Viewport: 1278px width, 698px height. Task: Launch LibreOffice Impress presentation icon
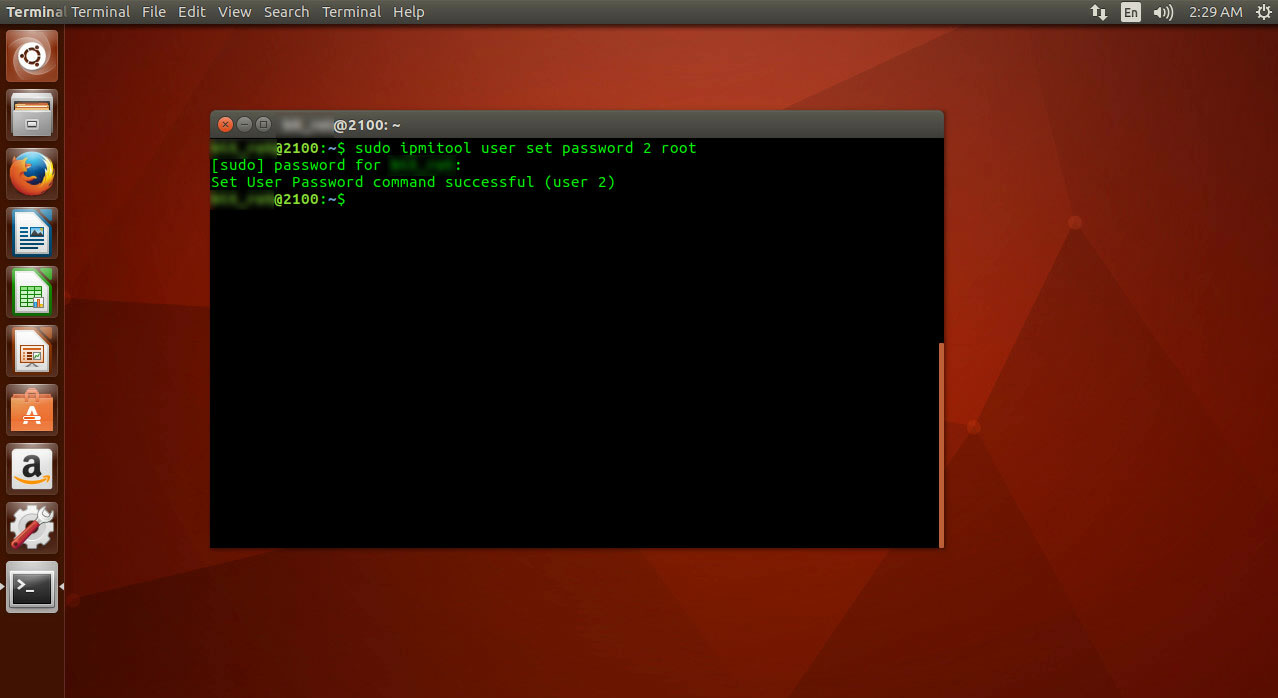click(x=32, y=351)
